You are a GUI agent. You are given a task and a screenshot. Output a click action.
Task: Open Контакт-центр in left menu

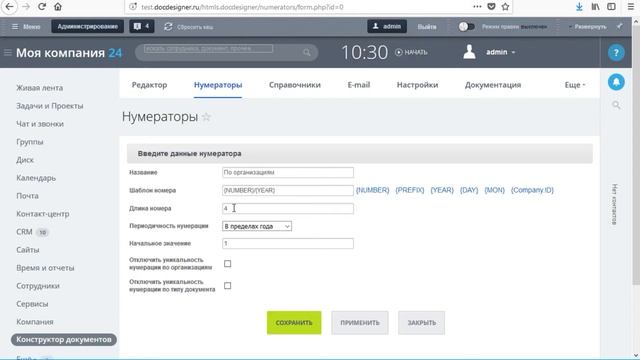tap(43, 214)
